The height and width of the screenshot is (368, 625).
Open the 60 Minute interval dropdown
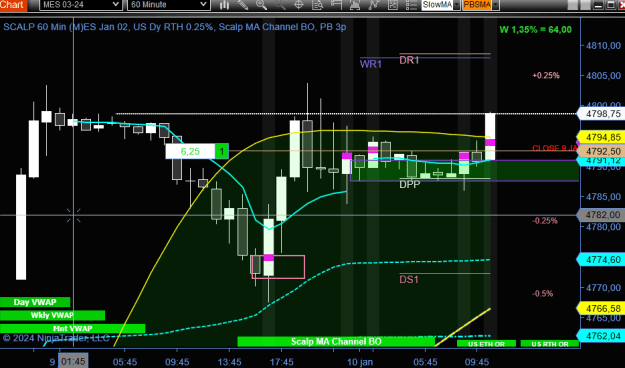click(x=169, y=5)
